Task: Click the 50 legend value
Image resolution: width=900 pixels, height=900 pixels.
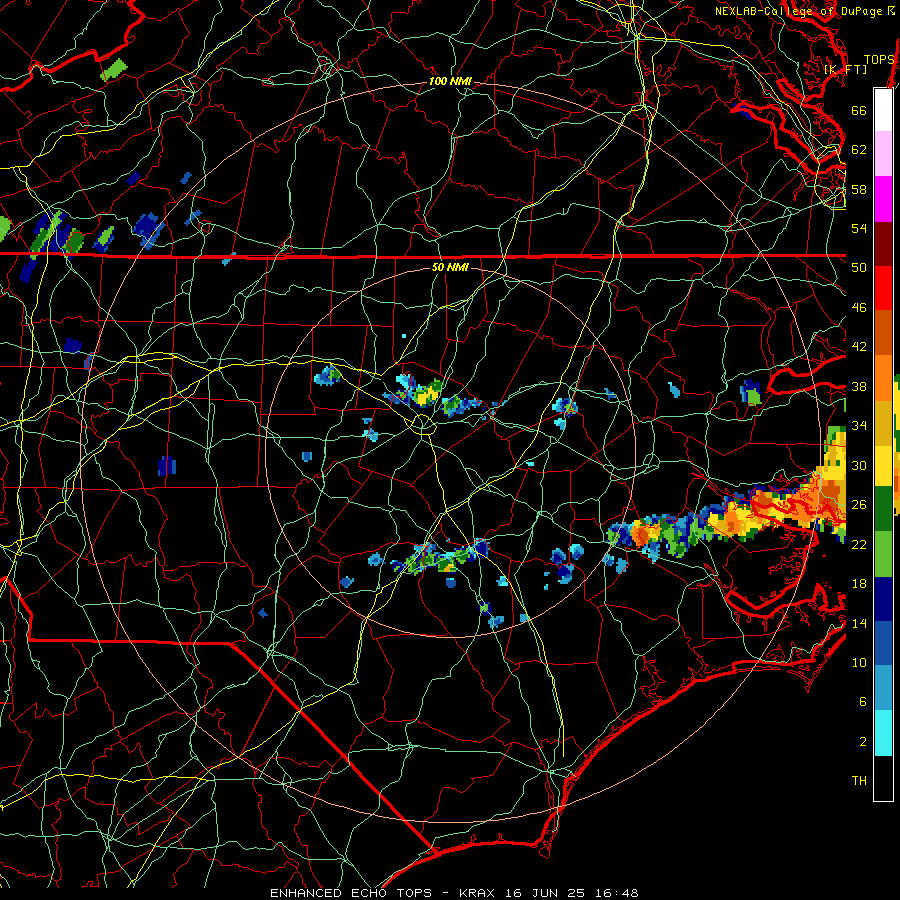Action: [859, 268]
